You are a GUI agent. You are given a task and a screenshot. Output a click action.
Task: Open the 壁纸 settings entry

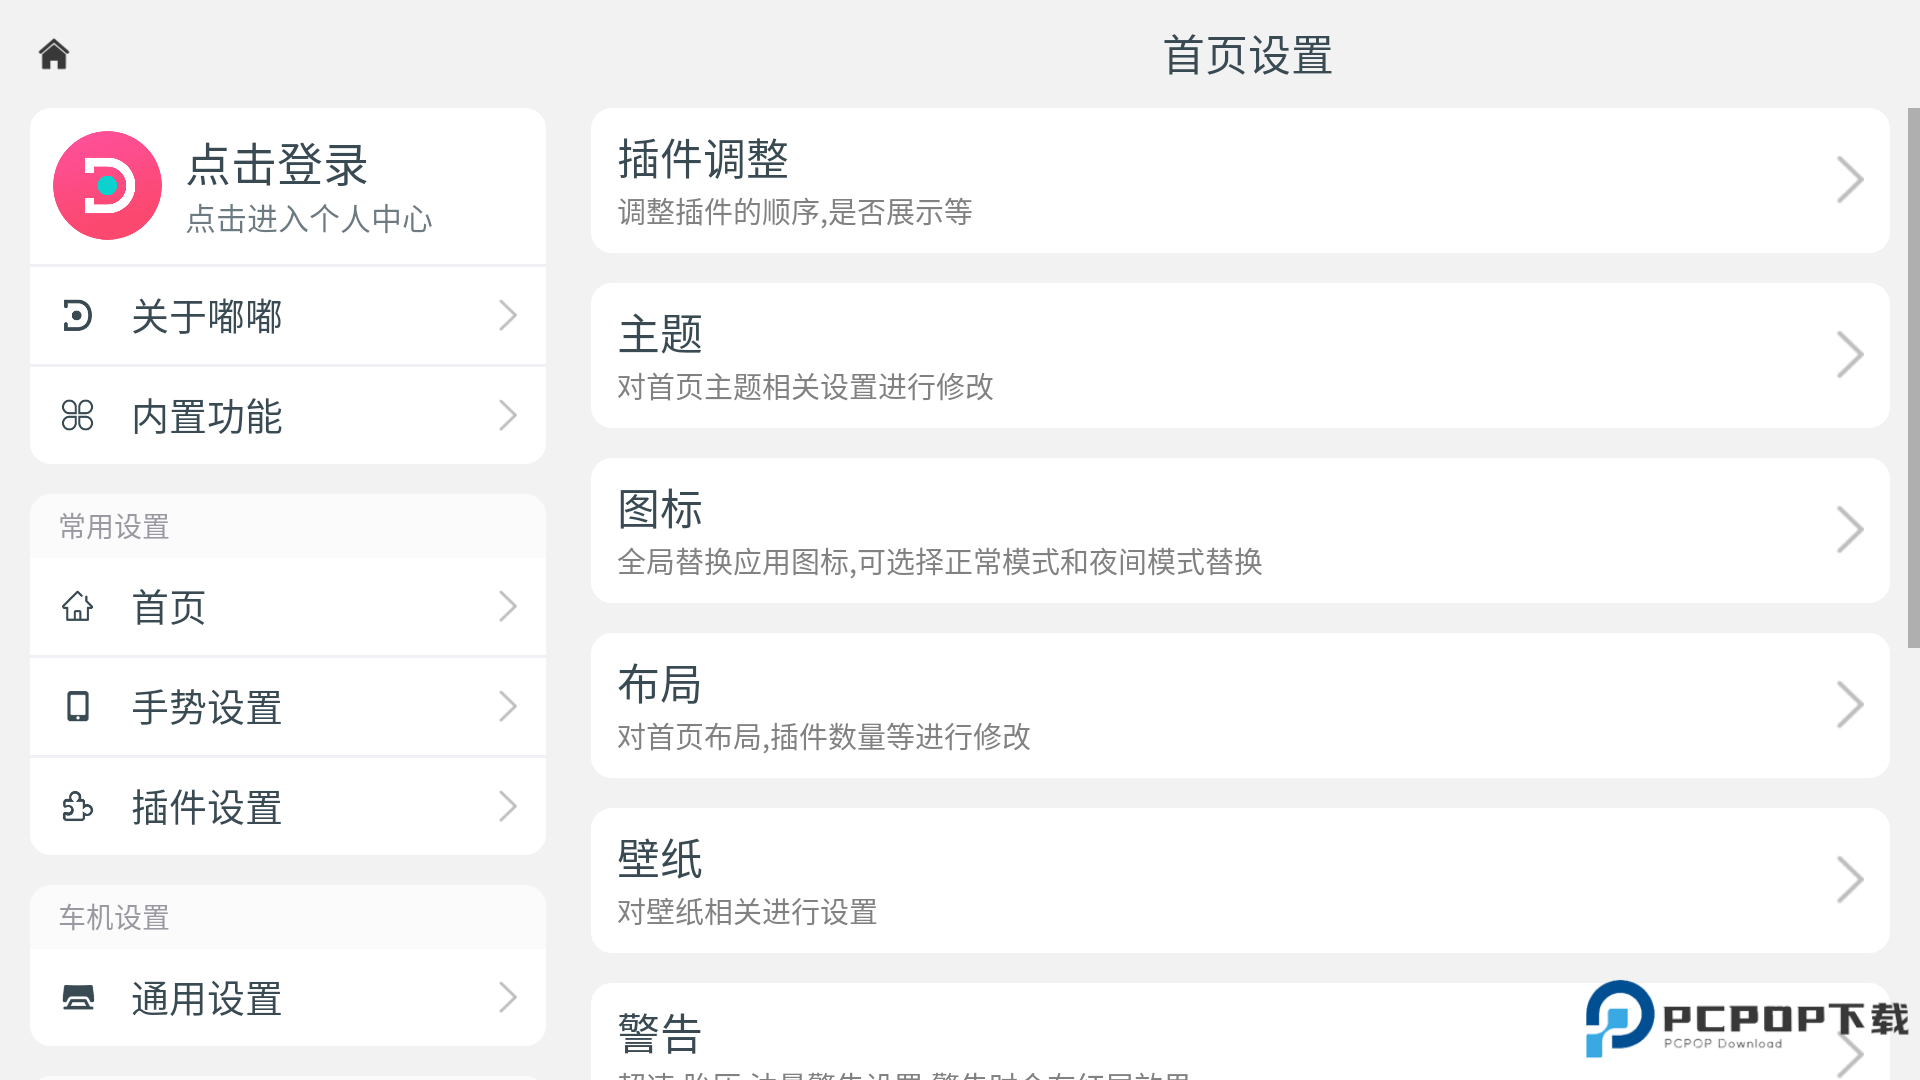tap(1238, 881)
